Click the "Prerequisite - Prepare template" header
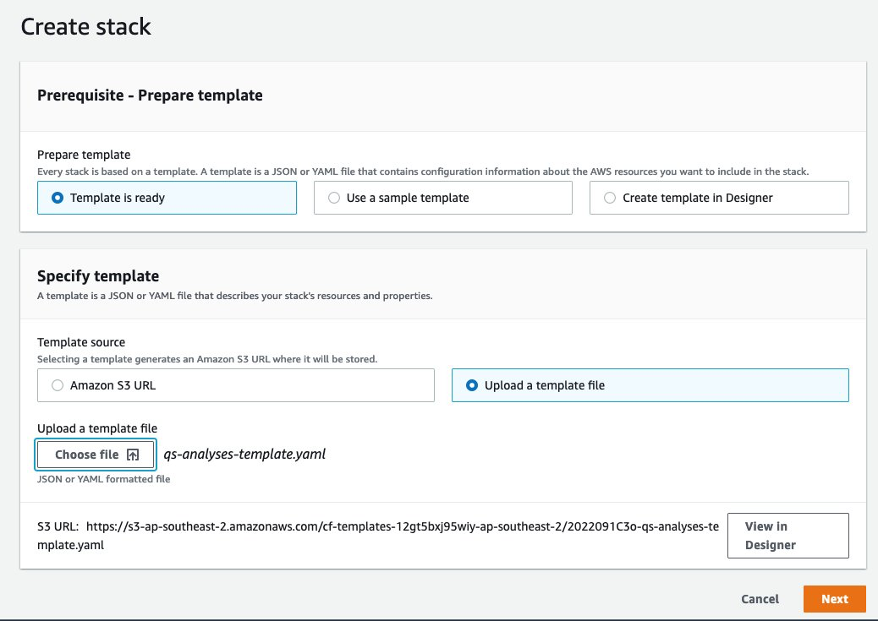Image resolution: width=879 pixels, height=622 pixels. tap(149, 95)
